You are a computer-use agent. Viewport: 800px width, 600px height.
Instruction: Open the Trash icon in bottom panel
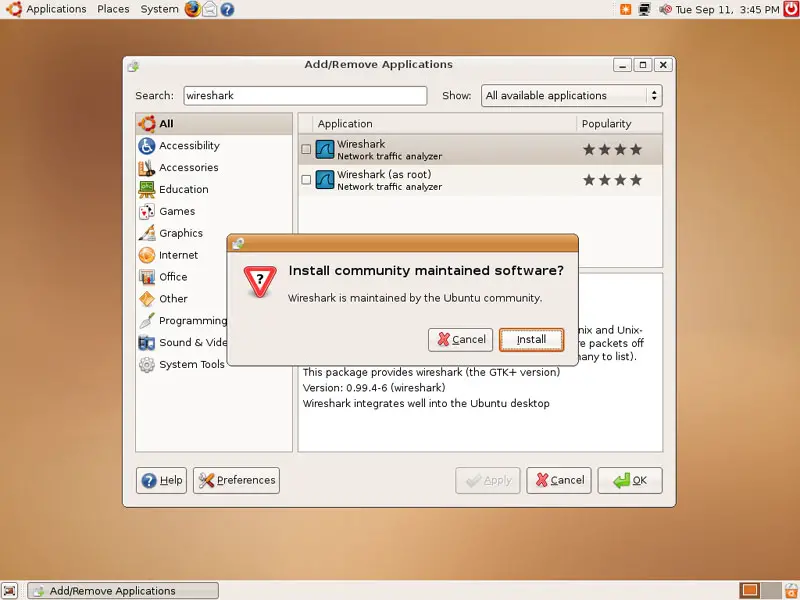(791, 590)
